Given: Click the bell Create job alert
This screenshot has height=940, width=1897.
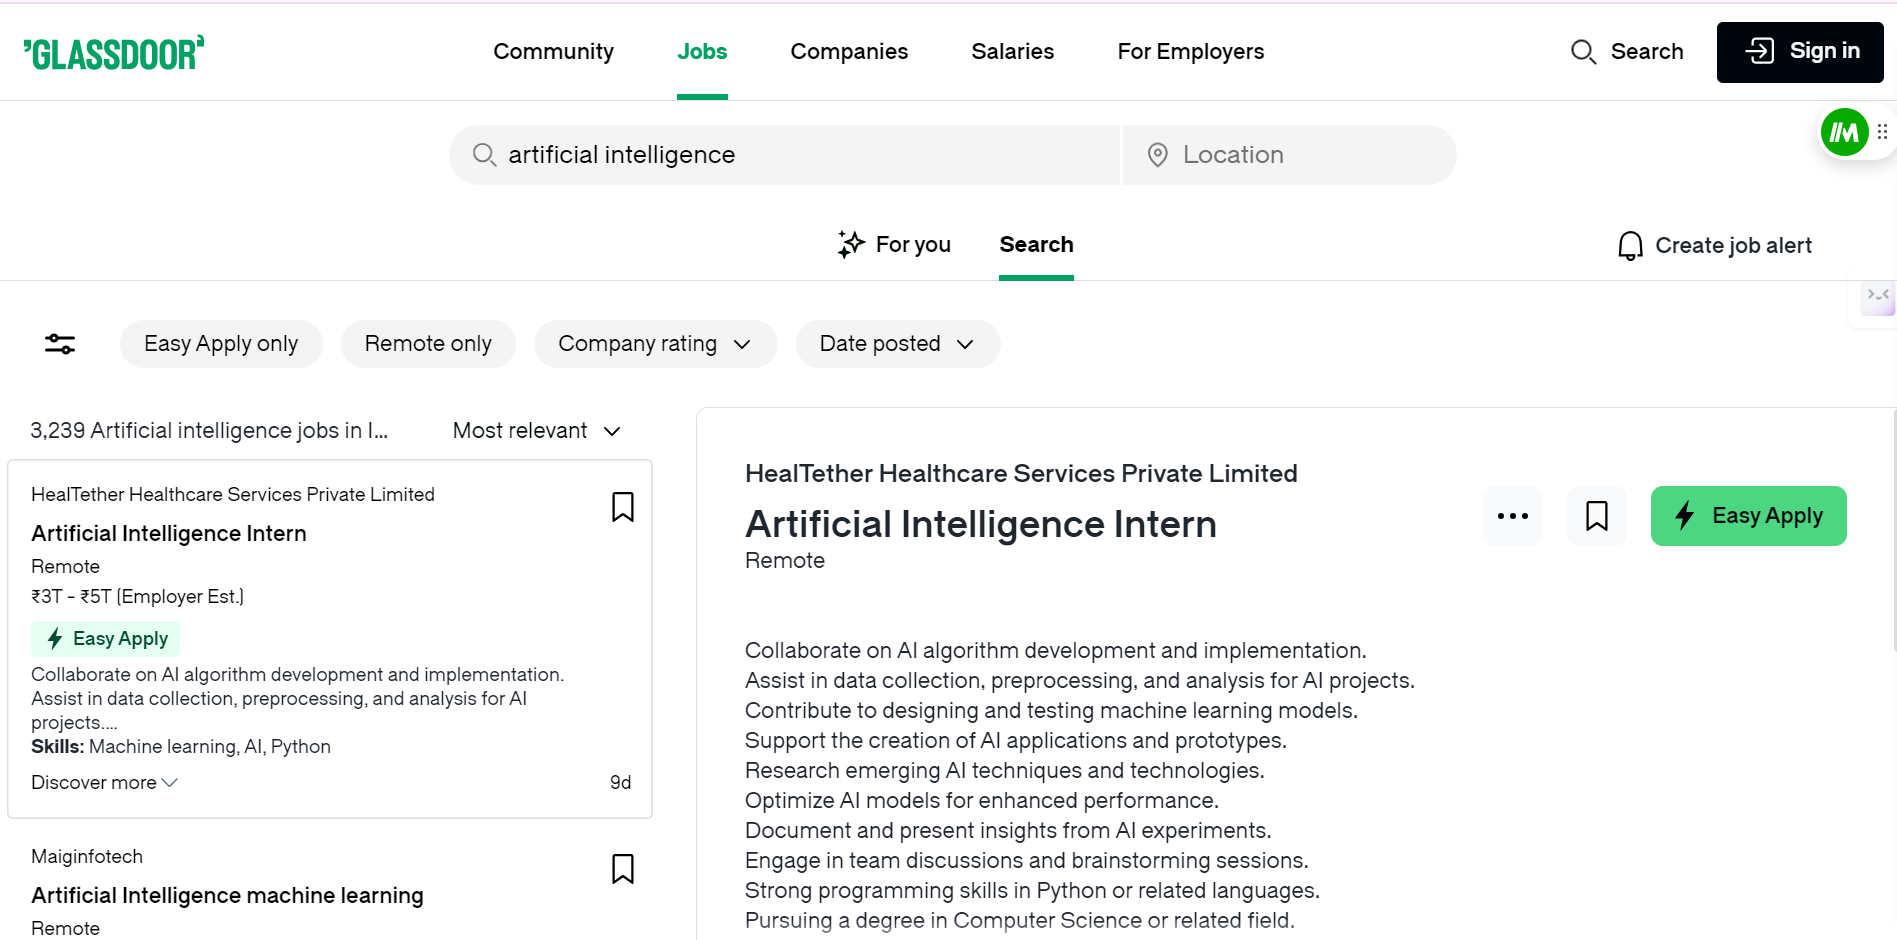Looking at the screenshot, I should coord(1715,245).
